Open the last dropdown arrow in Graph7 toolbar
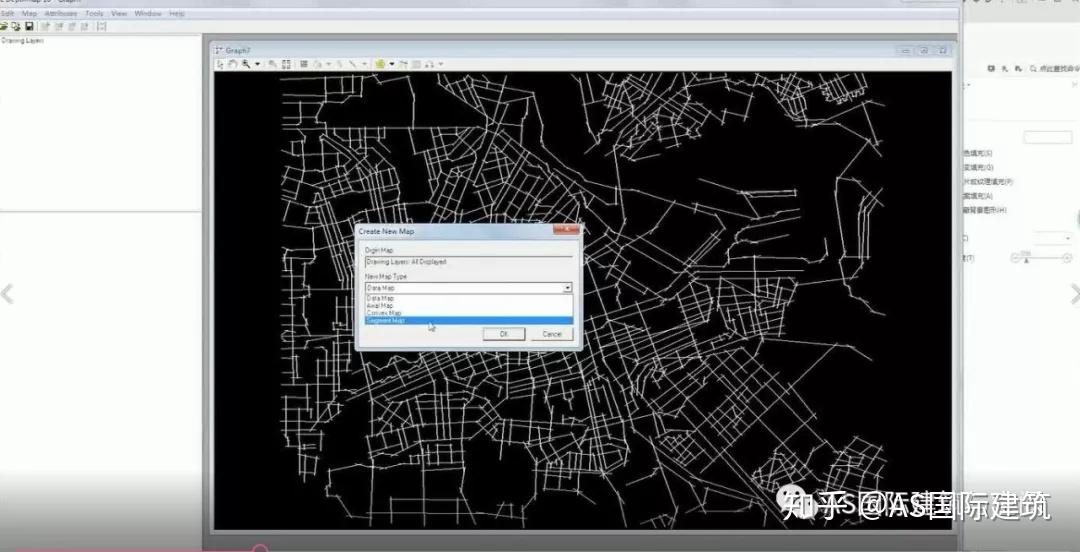Screen dimensions: 1080x552 tap(441, 64)
